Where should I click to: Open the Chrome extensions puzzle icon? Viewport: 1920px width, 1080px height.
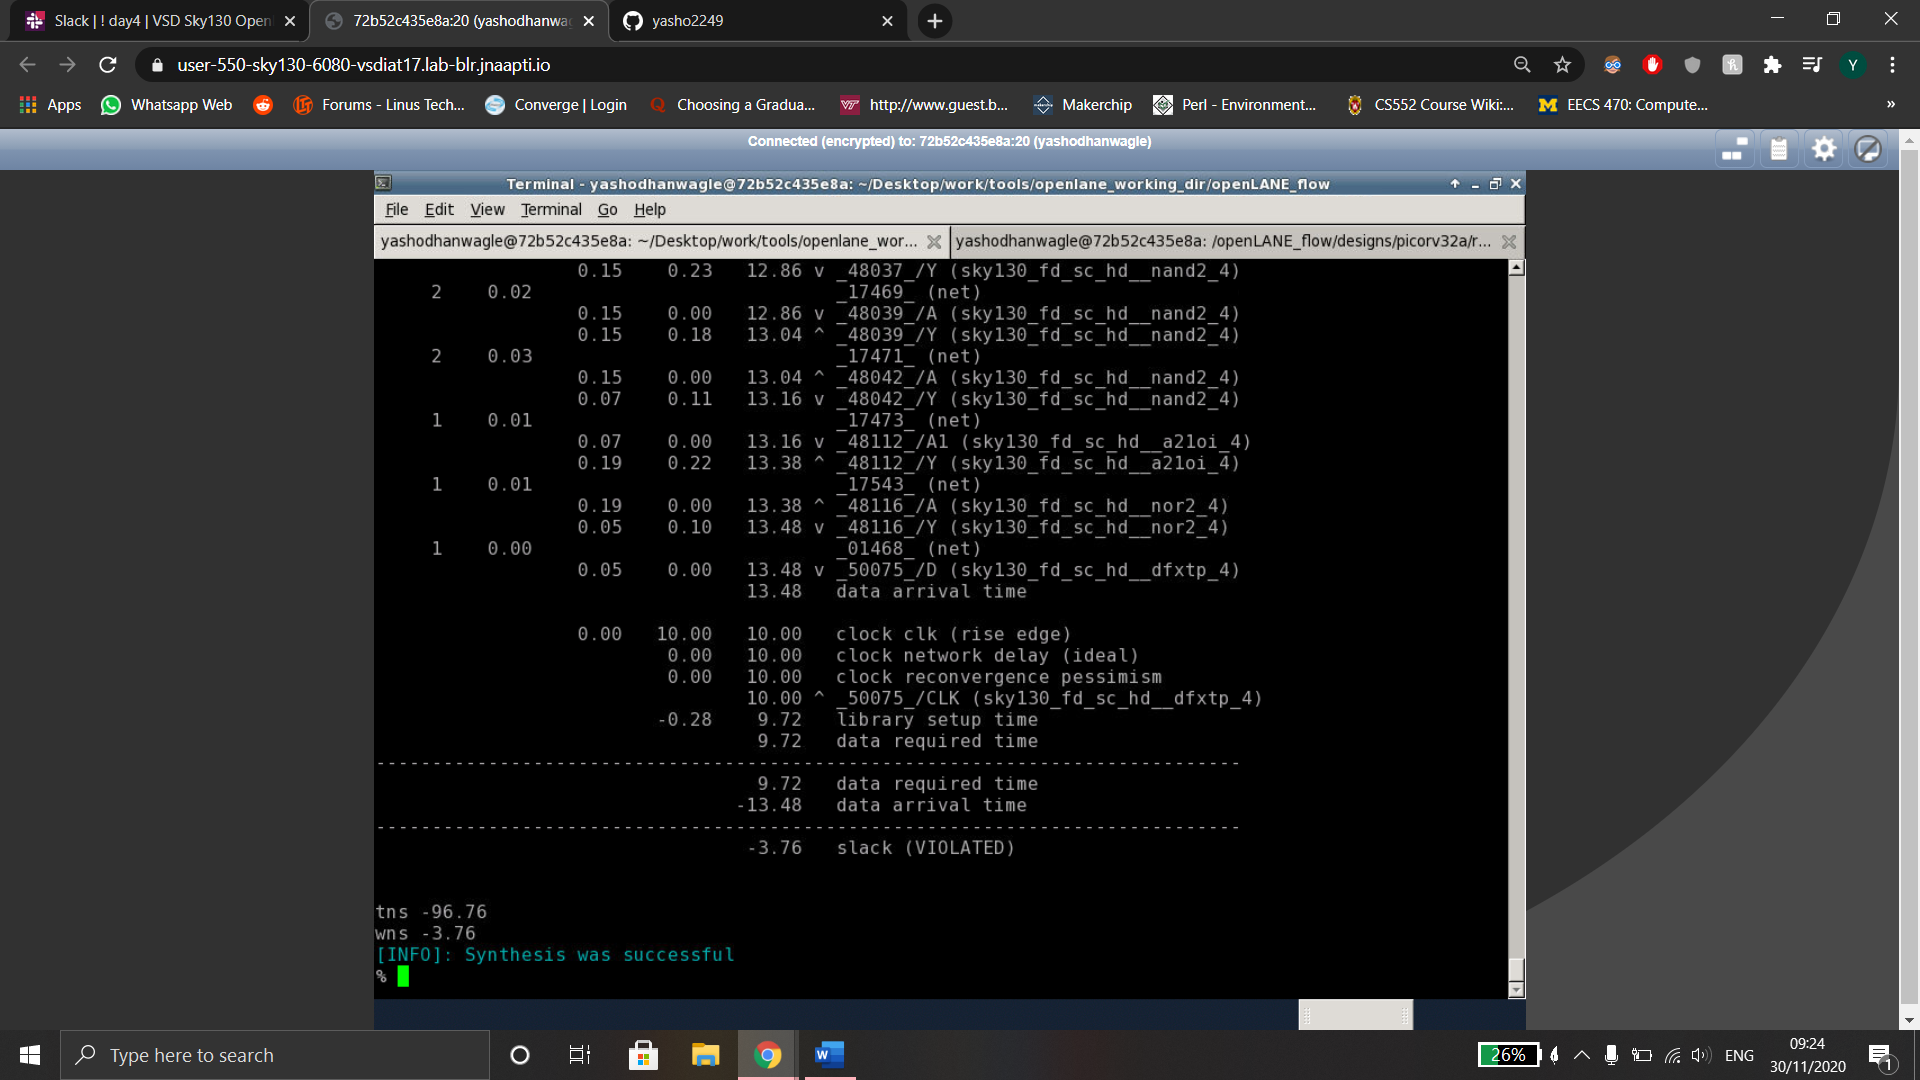click(x=1772, y=65)
